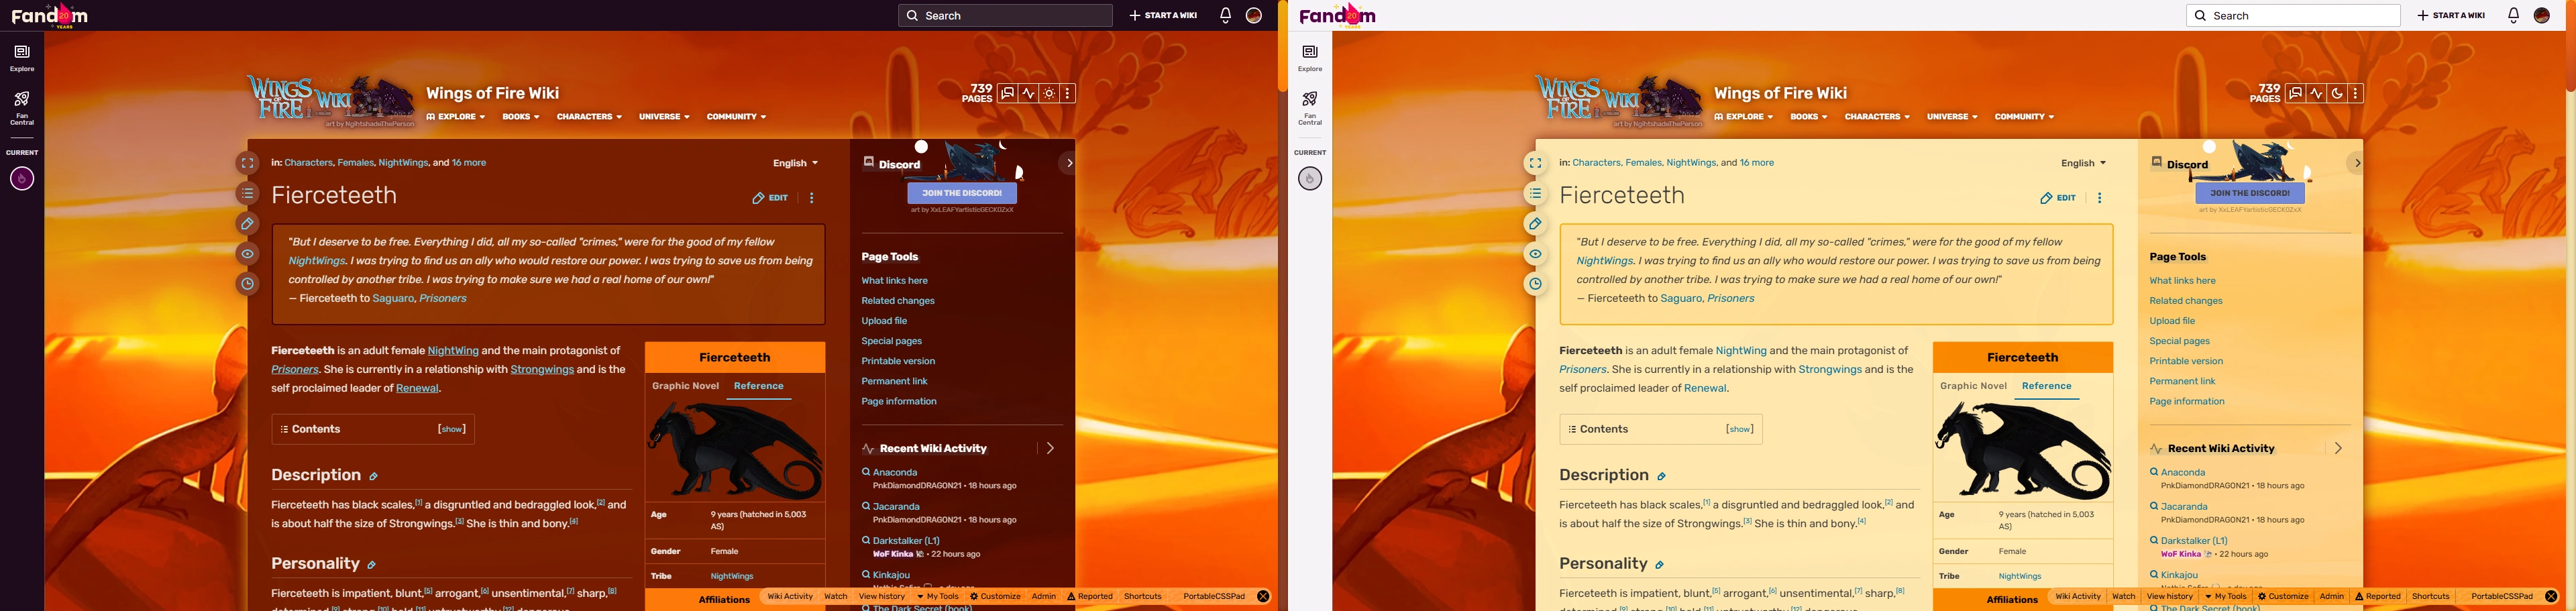The image size is (2576, 611).
Task: Open Anaconda in light-theme Recent Wiki Activity
Action: pos(2183,473)
